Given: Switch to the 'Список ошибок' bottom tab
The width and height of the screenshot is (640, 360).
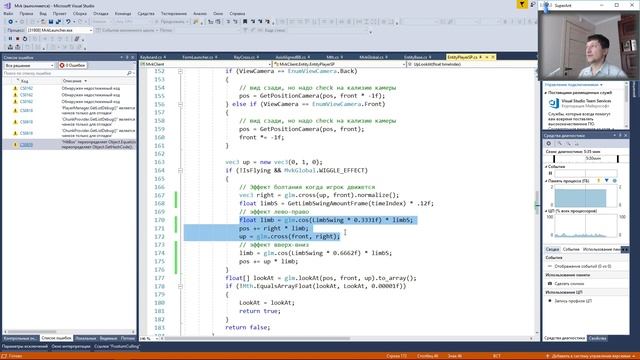Looking at the screenshot, I should click(56, 338).
